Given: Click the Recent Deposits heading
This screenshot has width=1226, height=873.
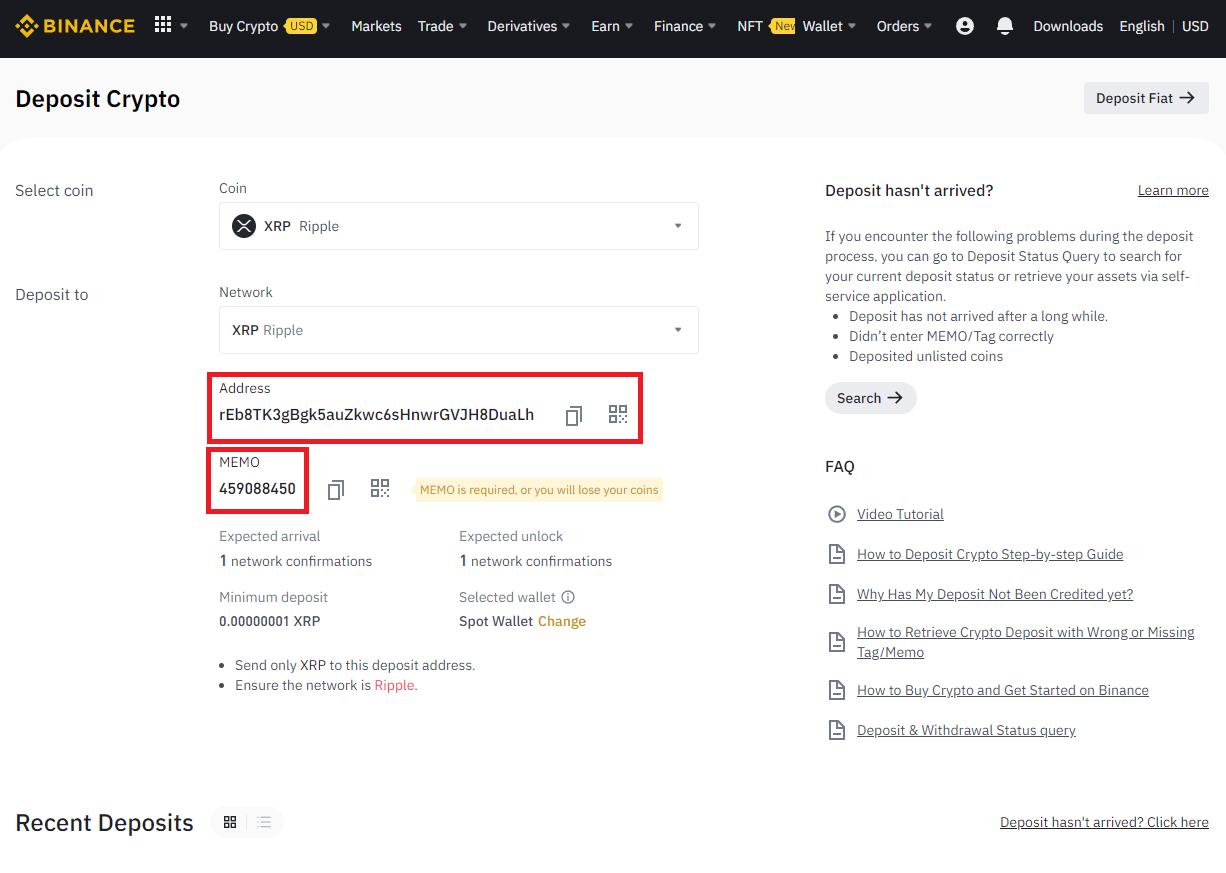Looking at the screenshot, I should click(104, 822).
